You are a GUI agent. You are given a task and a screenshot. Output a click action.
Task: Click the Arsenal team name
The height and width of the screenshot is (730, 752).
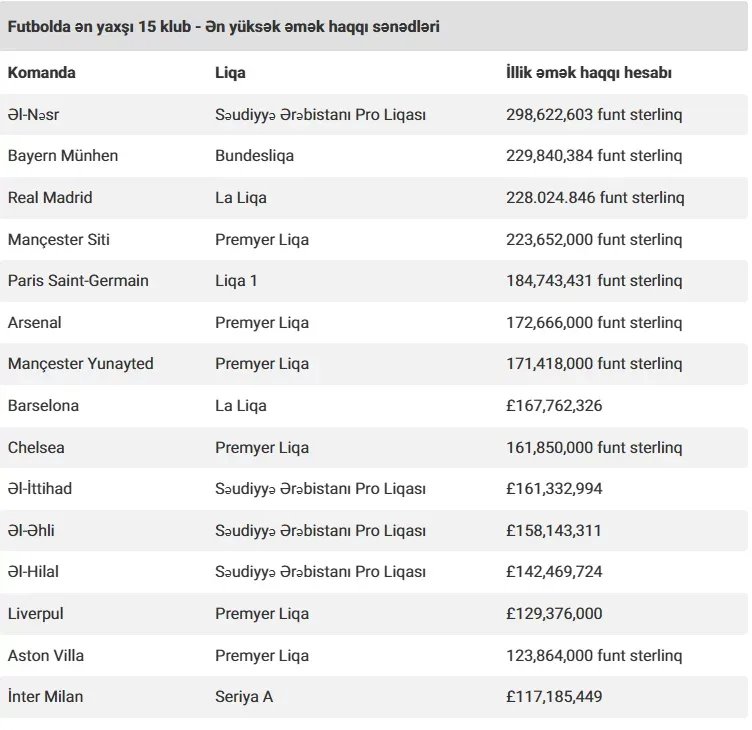point(34,323)
